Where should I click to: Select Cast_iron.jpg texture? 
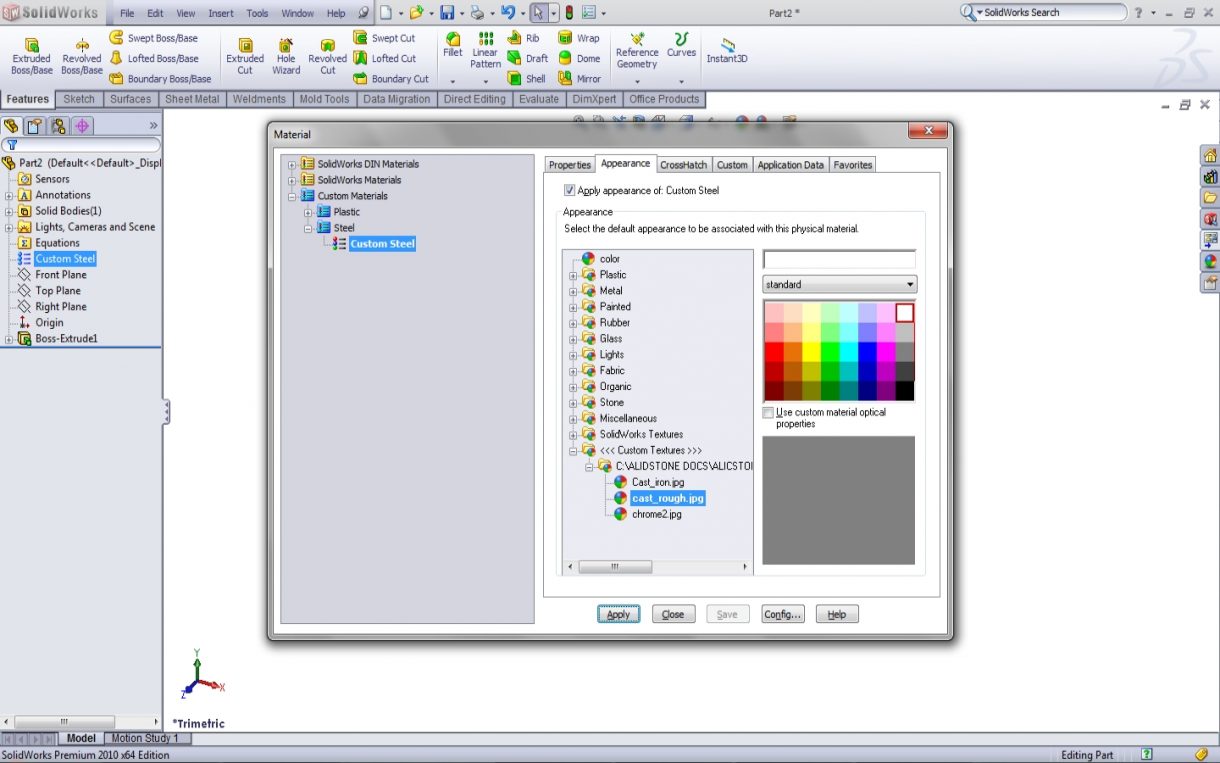click(x=658, y=482)
